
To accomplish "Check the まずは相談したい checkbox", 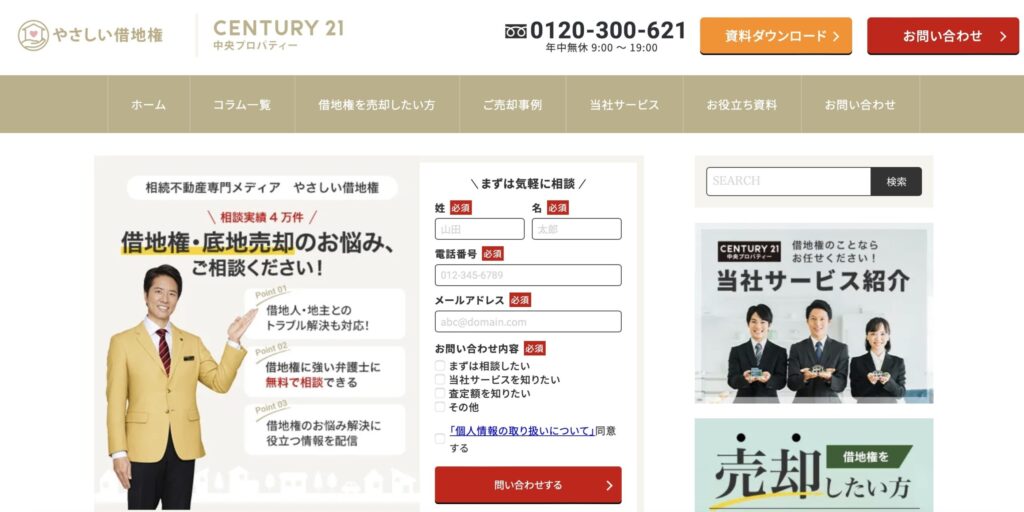I will coord(440,366).
